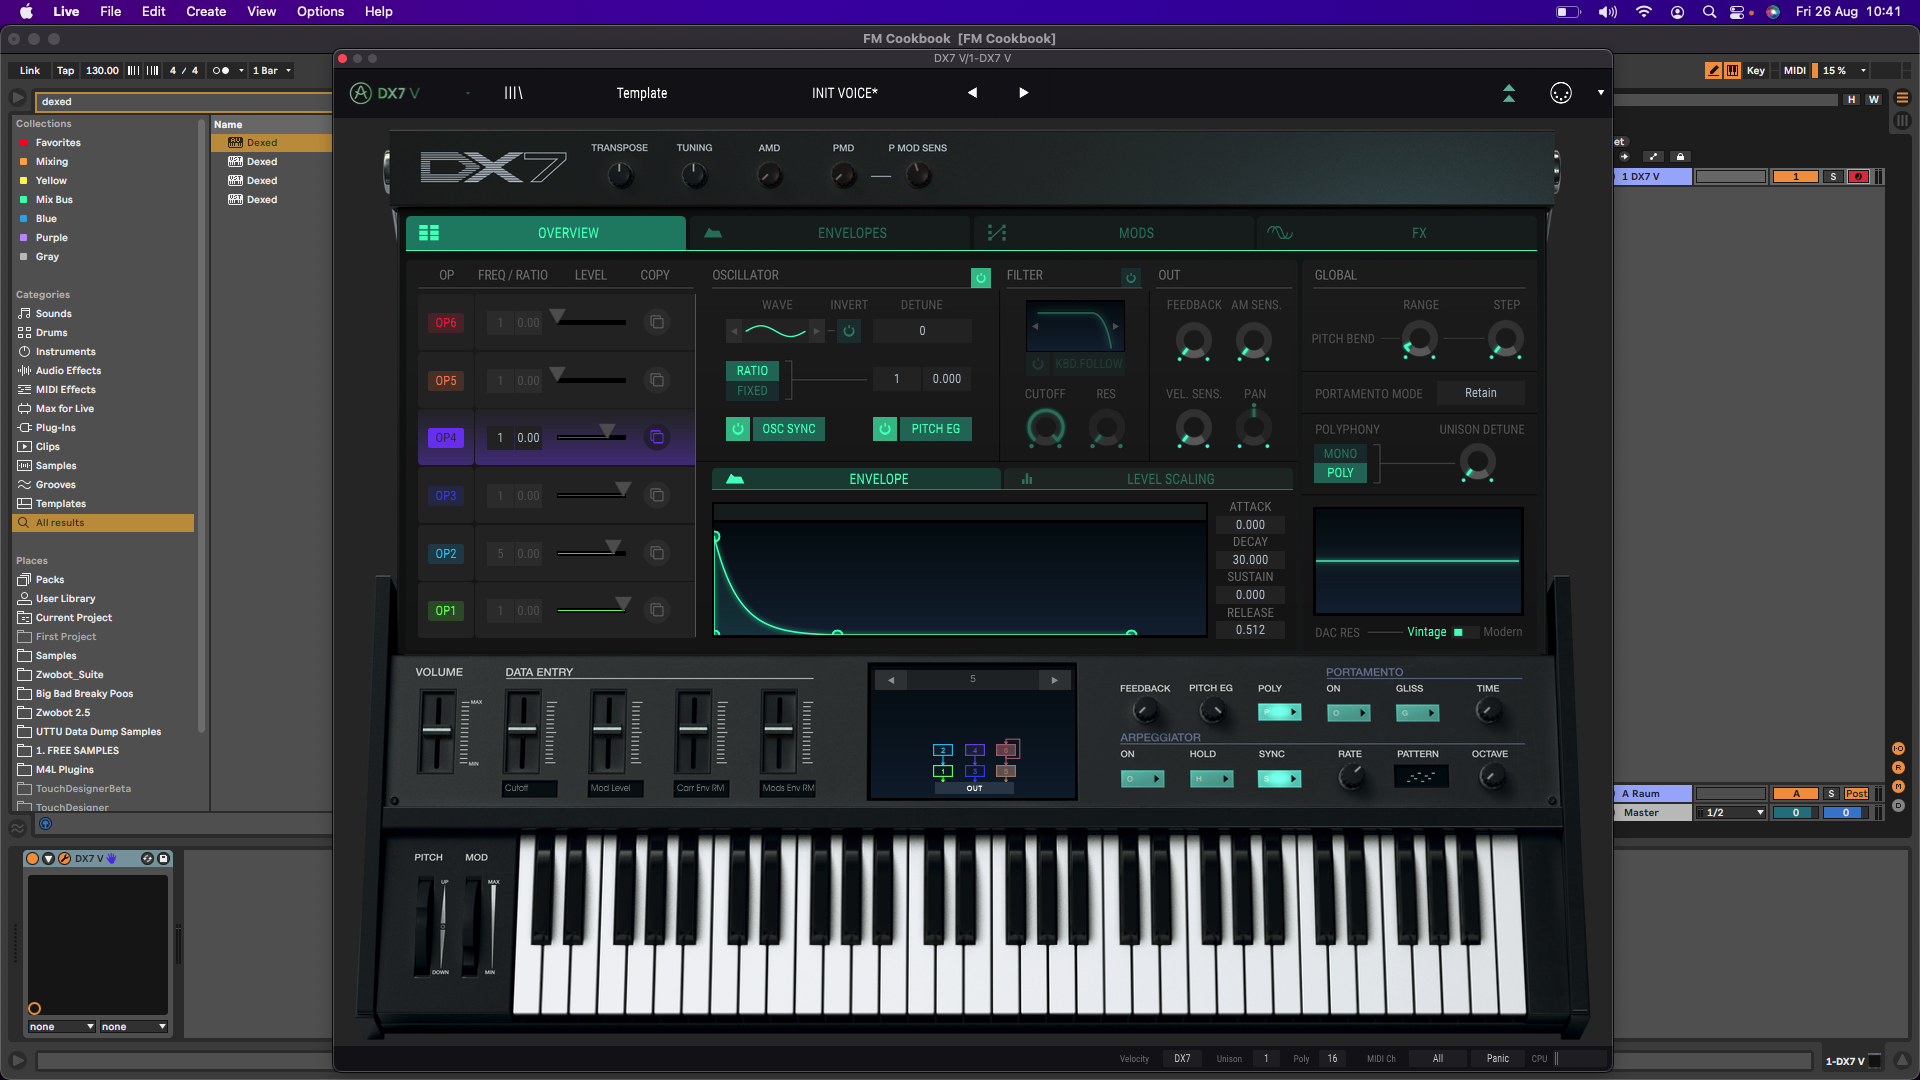
Task: Open the Master 1/2 output dropdown
Action: coord(1731,813)
